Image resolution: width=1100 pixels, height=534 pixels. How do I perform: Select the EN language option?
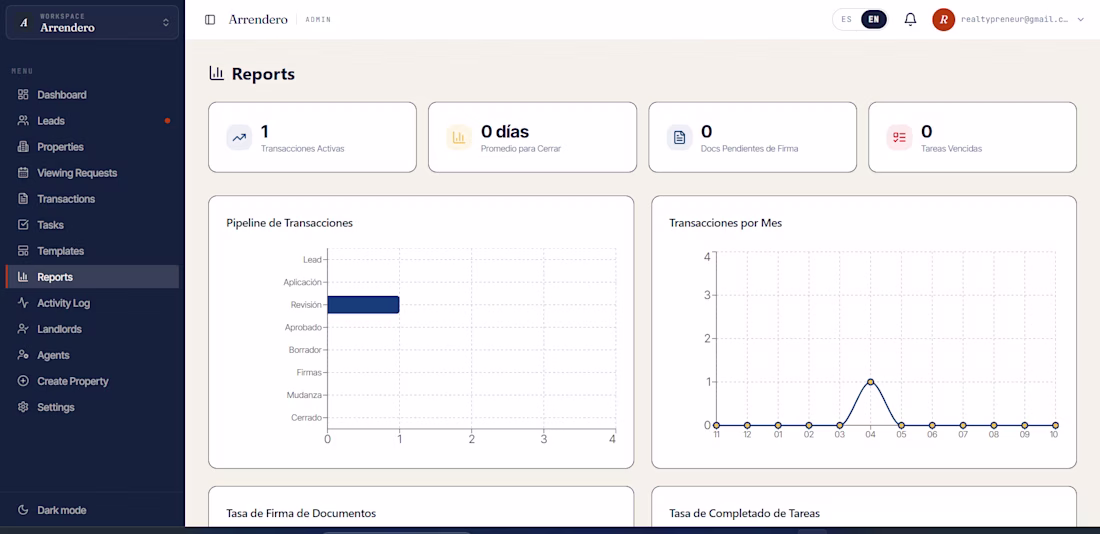coord(873,20)
